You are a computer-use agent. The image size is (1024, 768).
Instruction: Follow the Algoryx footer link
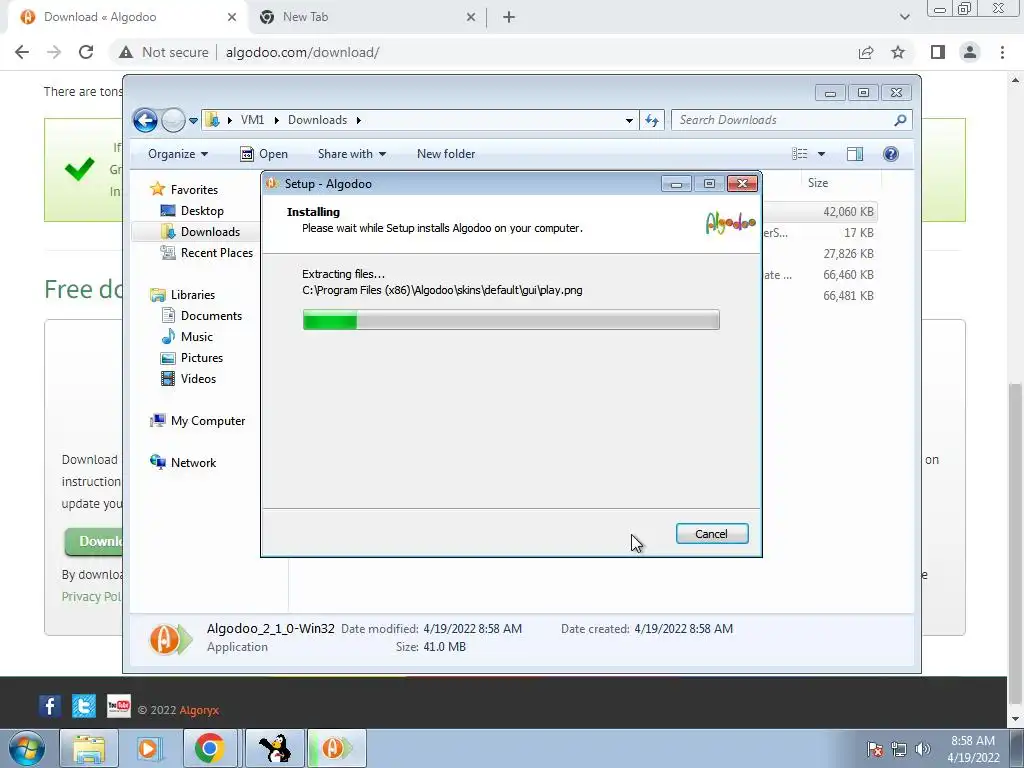(199, 710)
